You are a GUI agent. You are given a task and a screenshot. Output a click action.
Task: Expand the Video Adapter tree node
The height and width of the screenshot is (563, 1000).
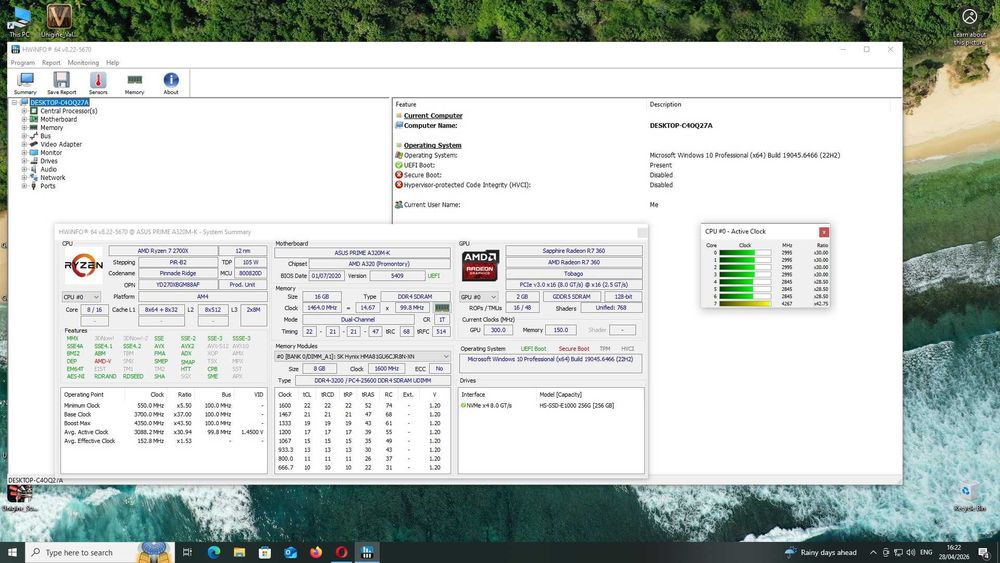coord(24,144)
